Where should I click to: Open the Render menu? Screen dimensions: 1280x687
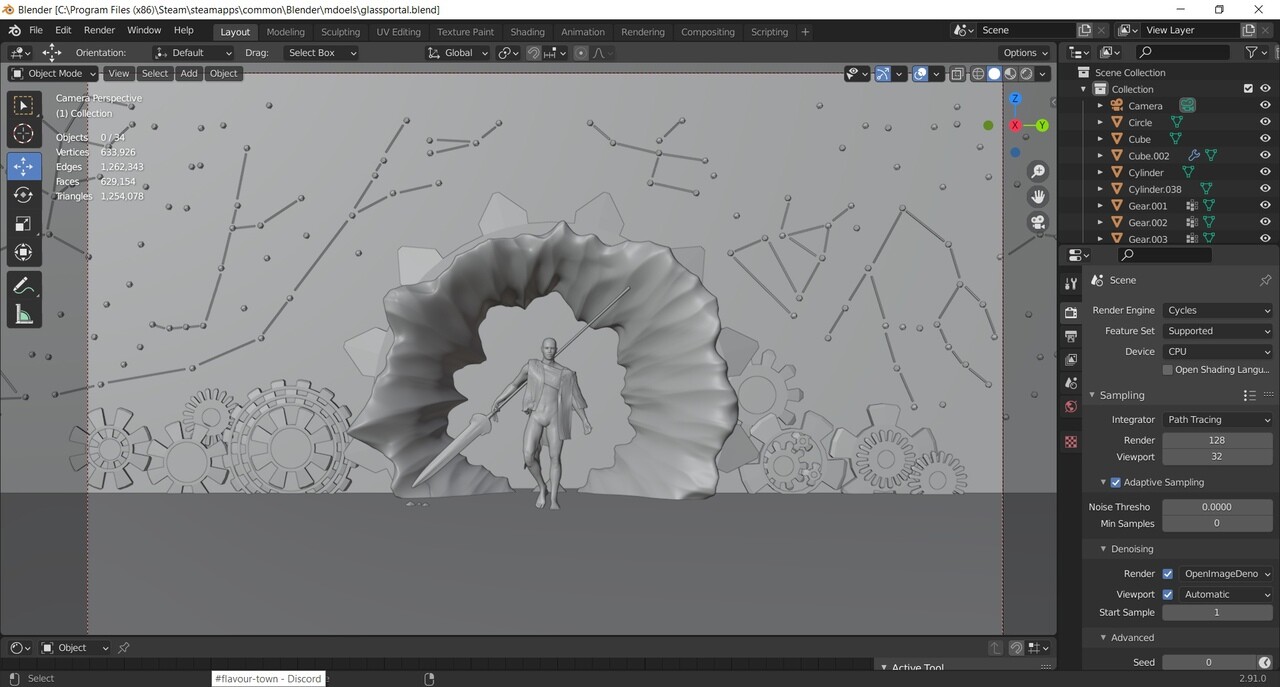tap(99, 30)
